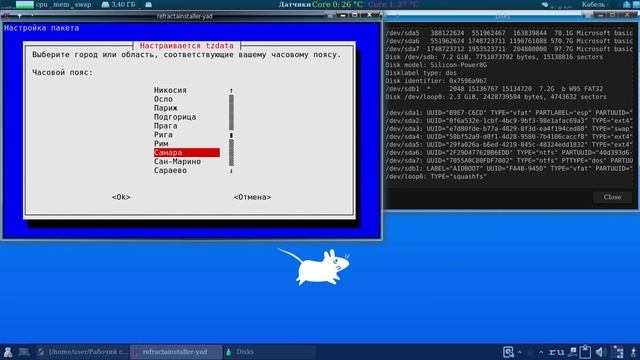Image resolution: width=640 pixels, height=360 pixels.
Task: Switch to the Disks taskbar entry
Action: click(269, 352)
